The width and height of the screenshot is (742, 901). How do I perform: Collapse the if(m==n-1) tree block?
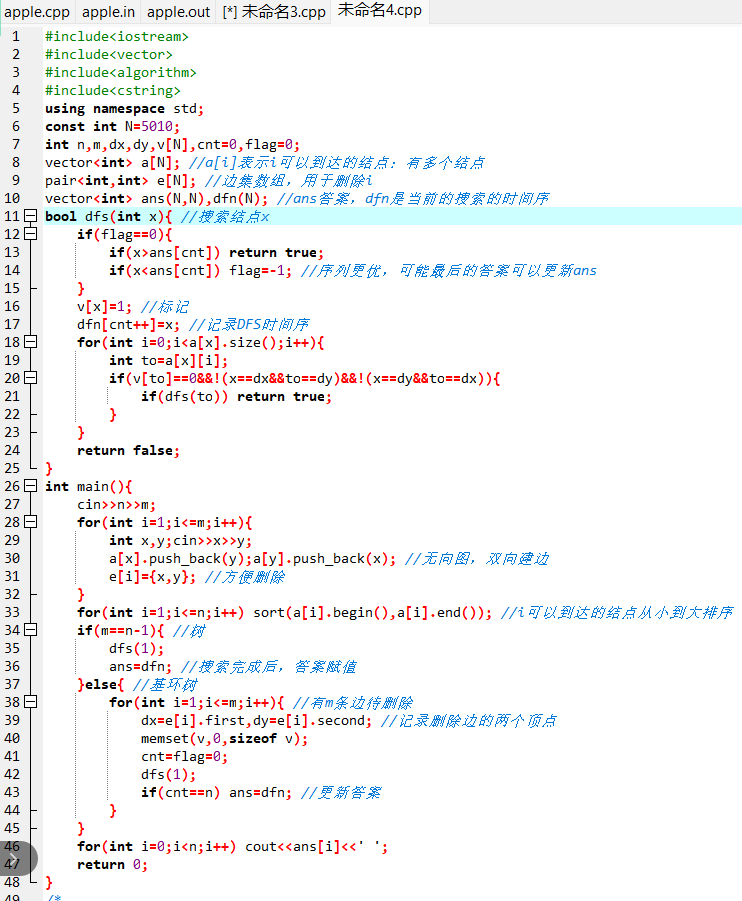(30, 631)
